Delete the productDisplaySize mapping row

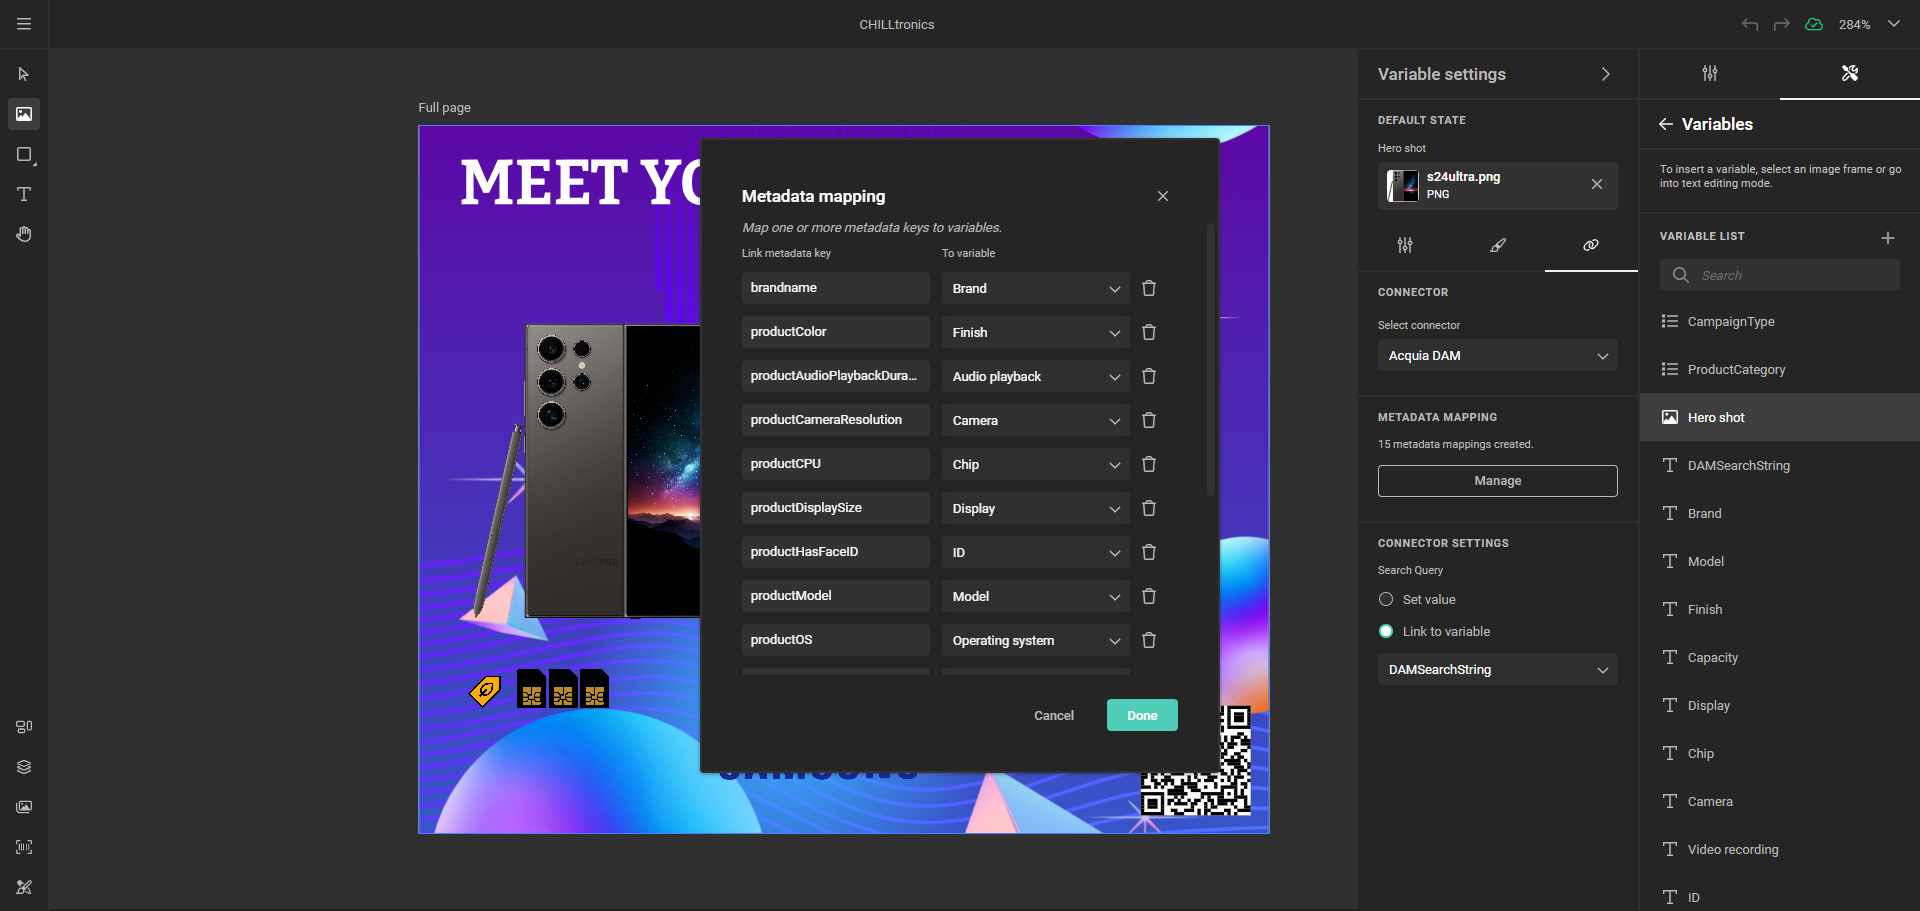[1149, 508]
